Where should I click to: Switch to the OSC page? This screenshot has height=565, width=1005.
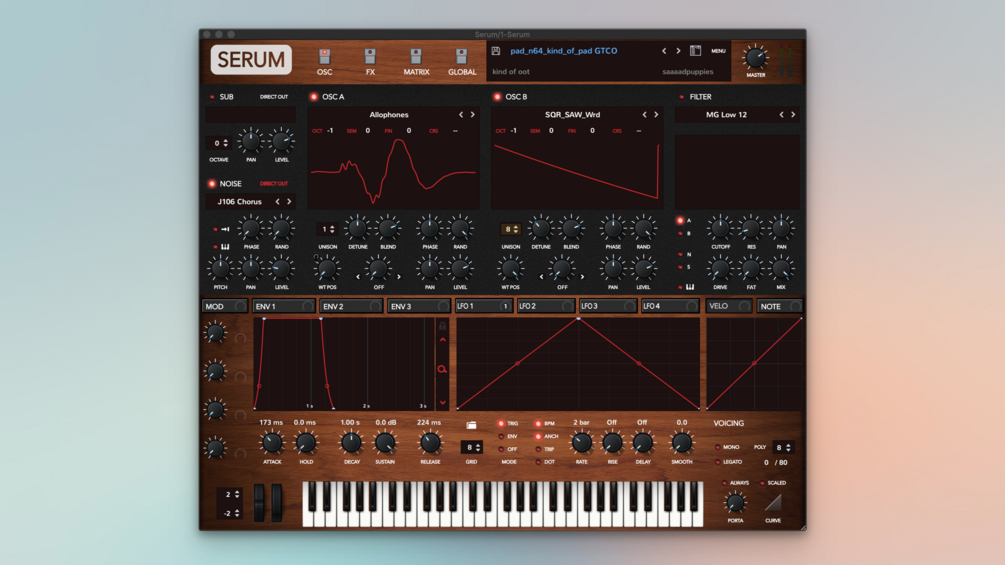(324, 63)
